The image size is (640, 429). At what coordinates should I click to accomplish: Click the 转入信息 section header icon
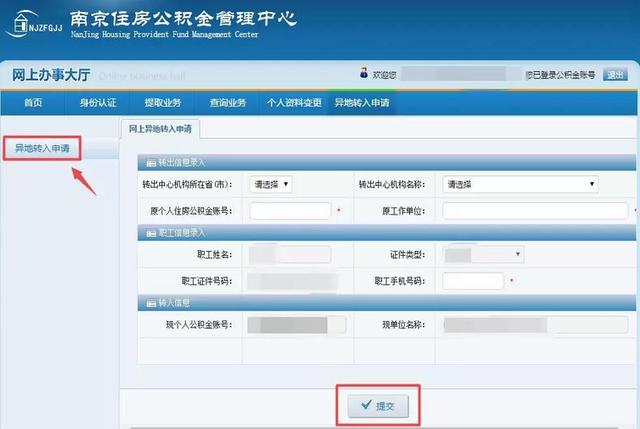pyautogui.click(x=151, y=303)
